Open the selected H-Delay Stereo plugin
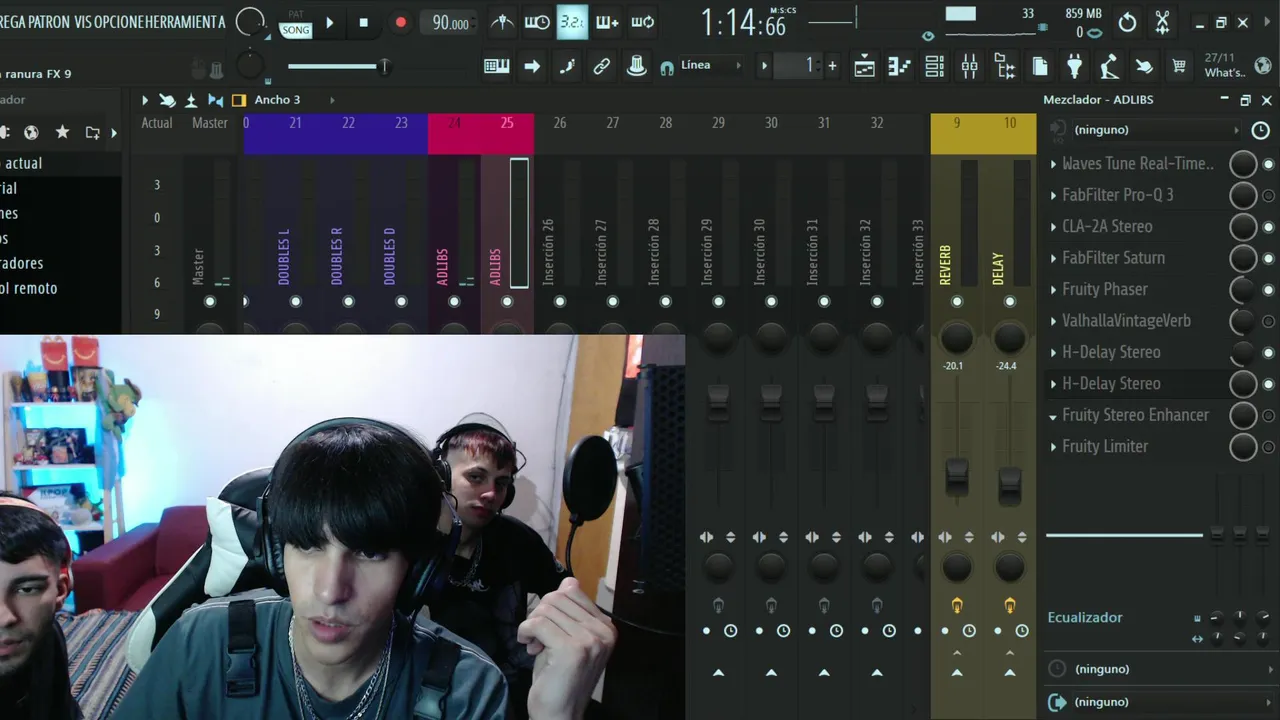 1111,384
